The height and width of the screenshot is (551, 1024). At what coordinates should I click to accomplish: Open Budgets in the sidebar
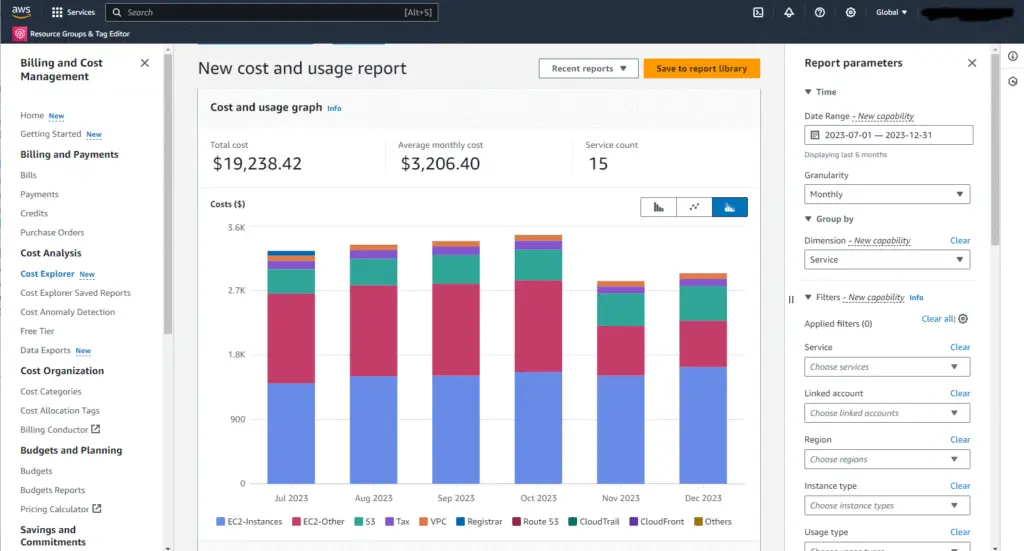pyautogui.click(x=36, y=471)
